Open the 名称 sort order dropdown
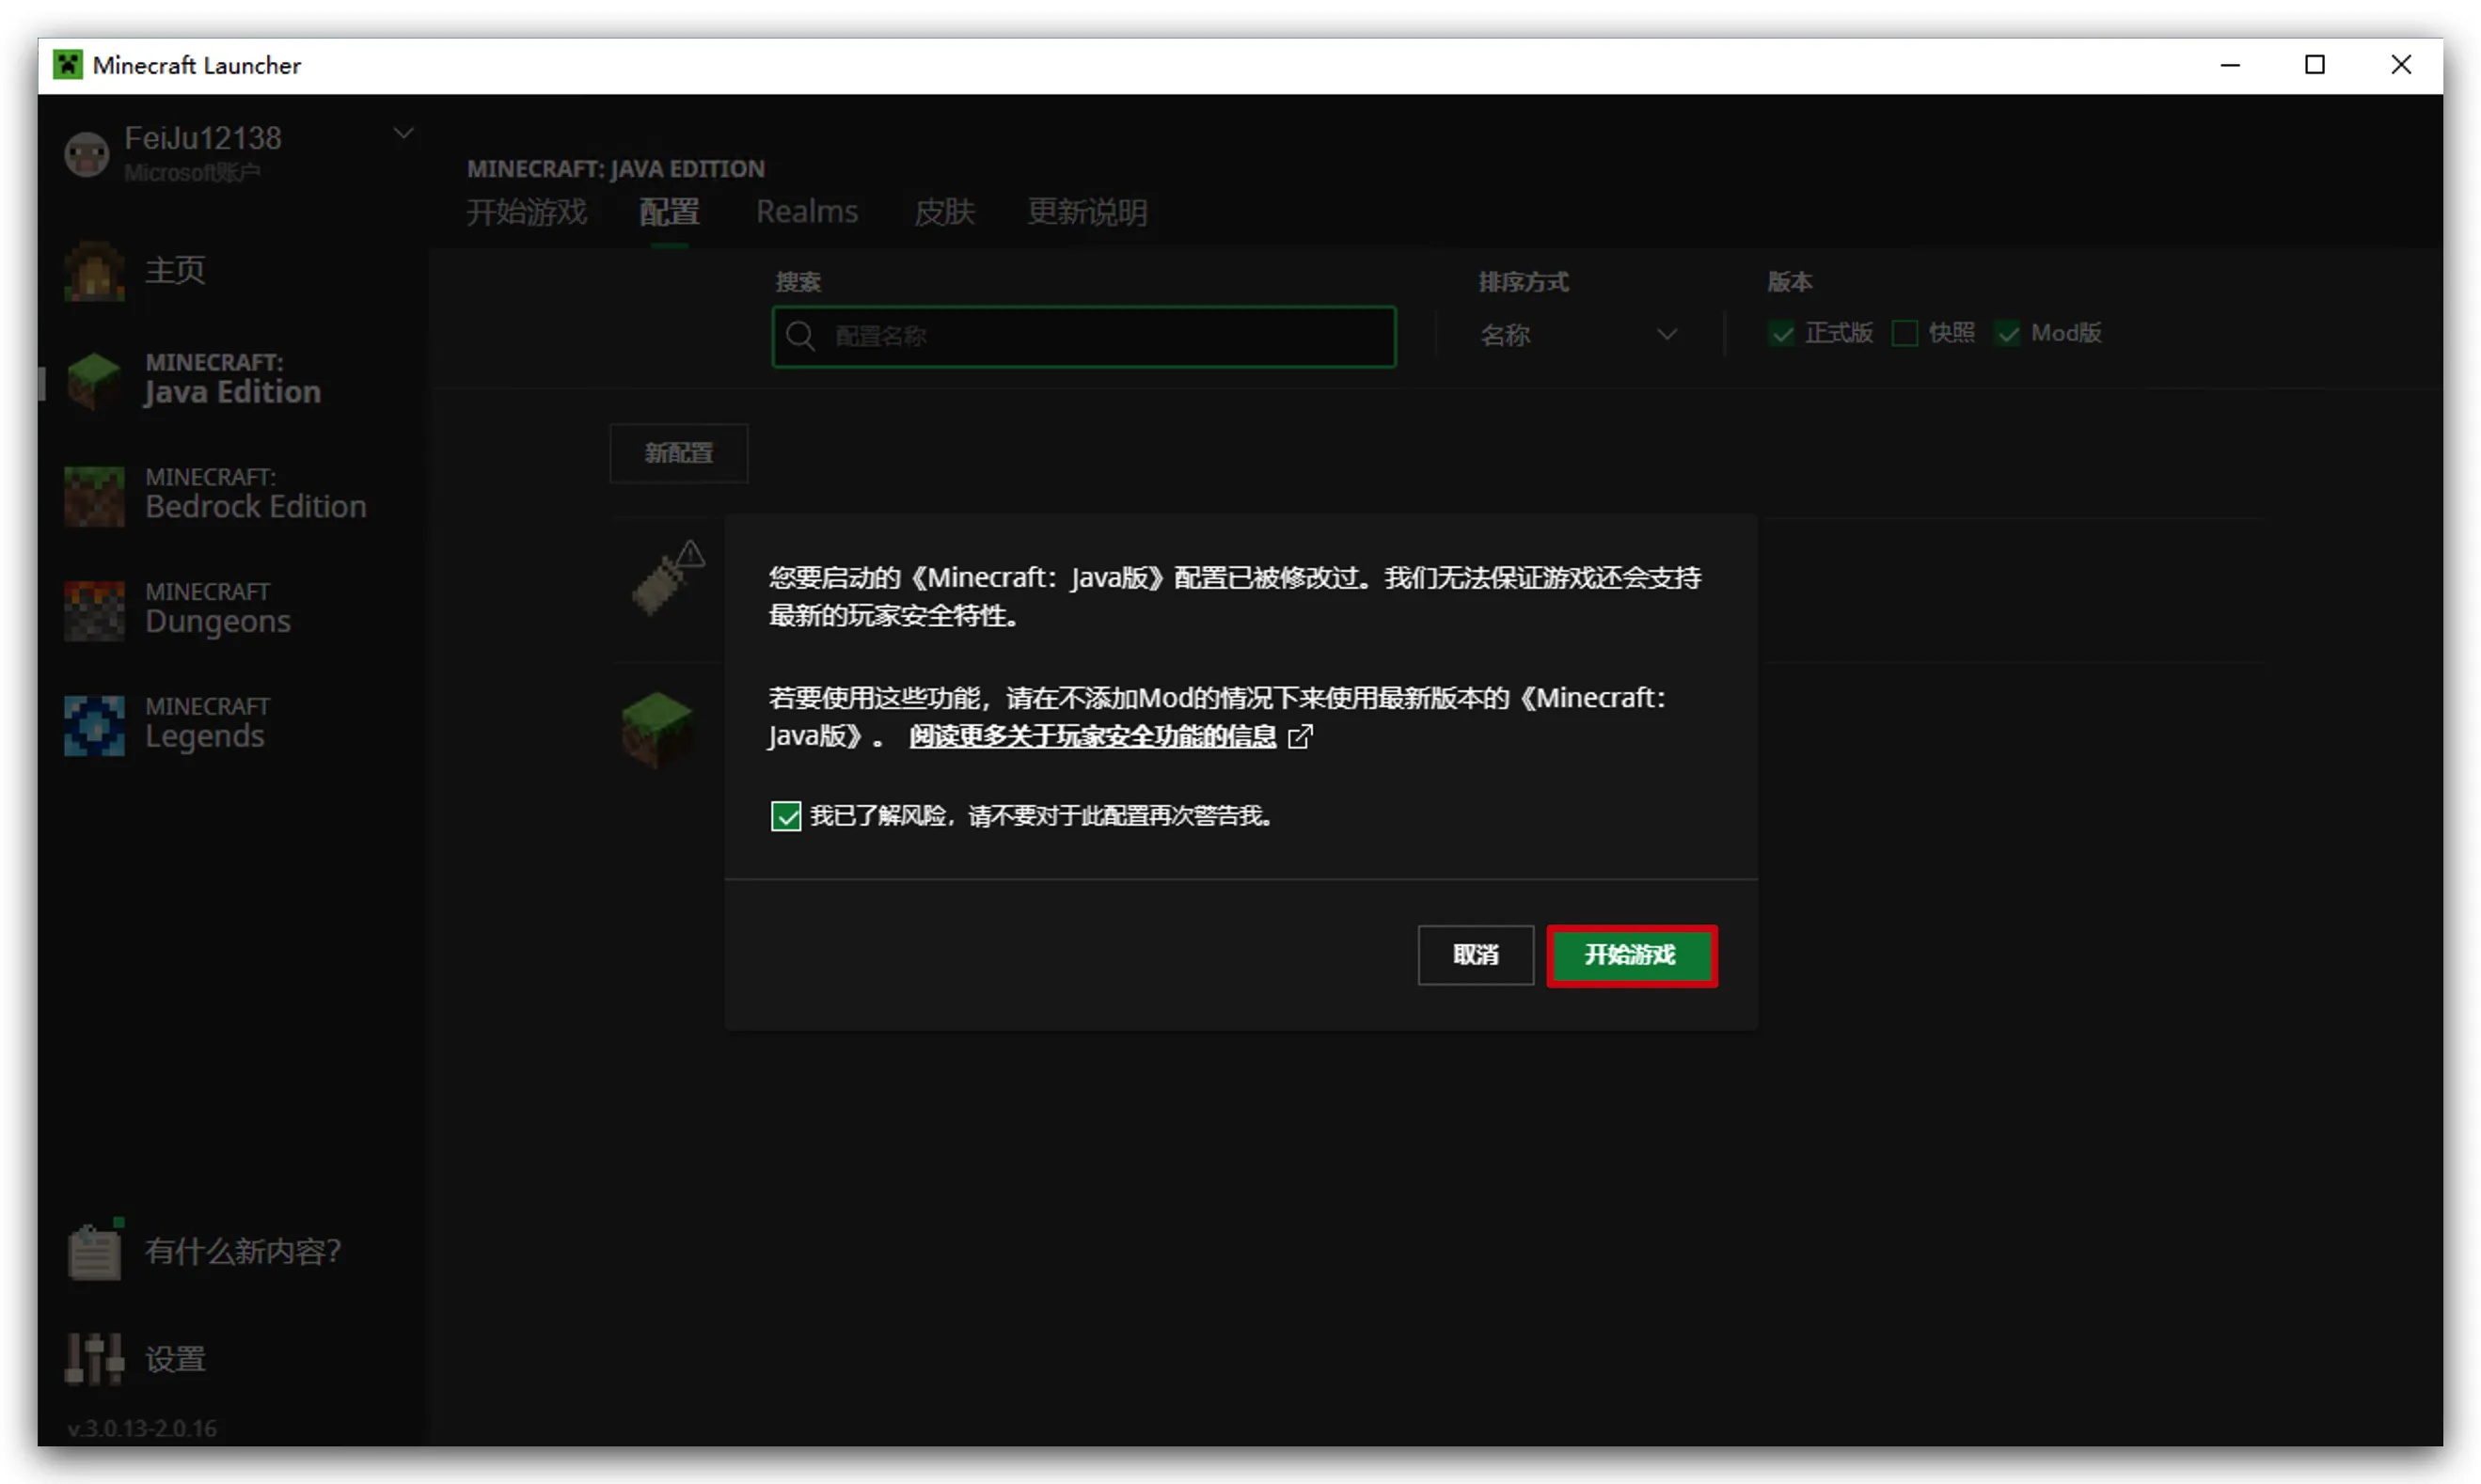The height and width of the screenshot is (1484, 2481). 1578,335
